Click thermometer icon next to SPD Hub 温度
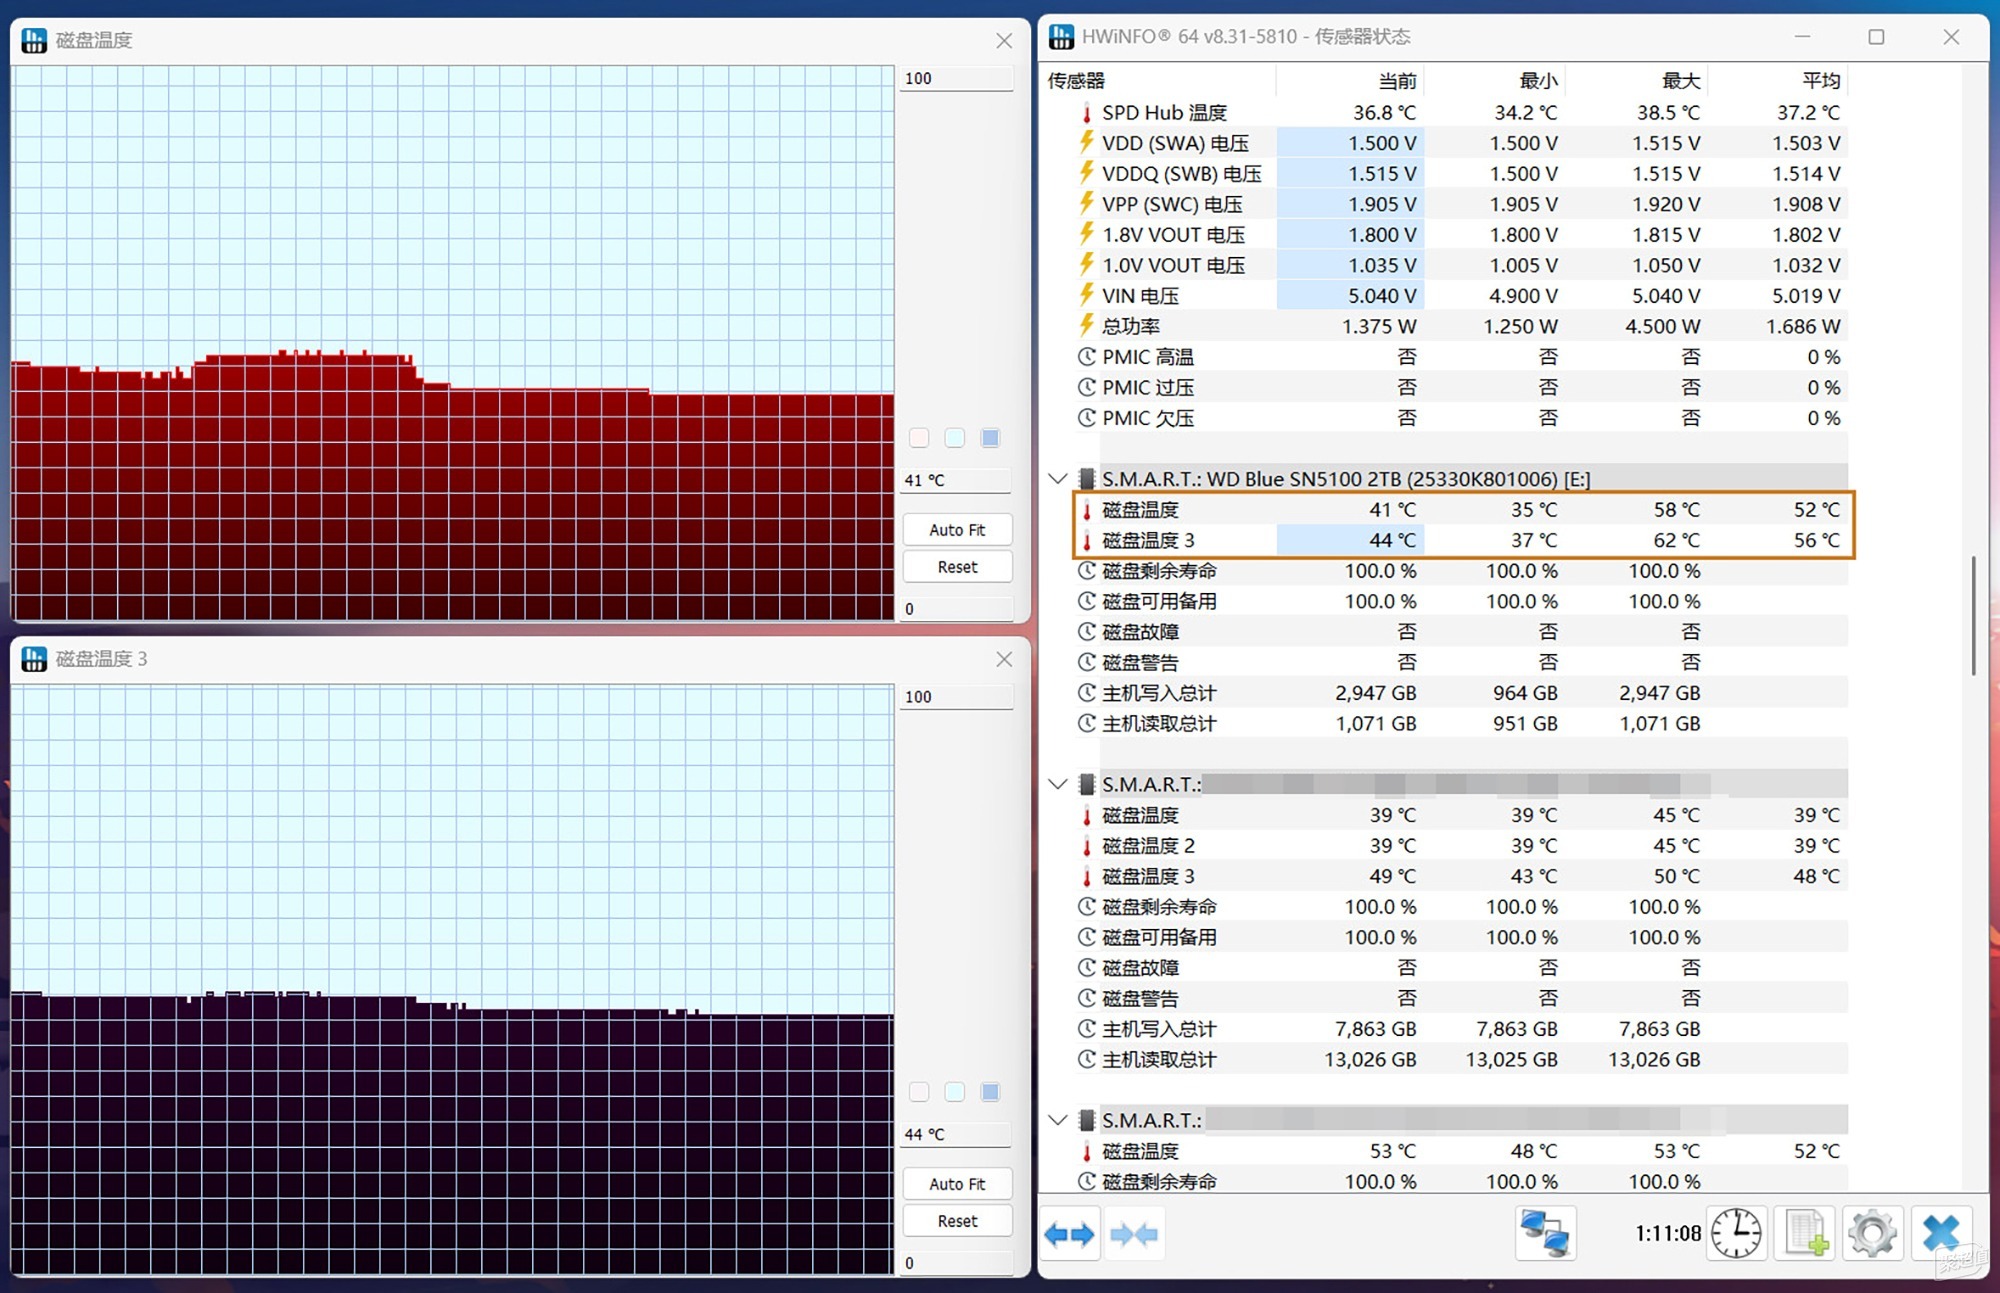This screenshot has height=1293, width=2000. click(x=1087, y=113)
